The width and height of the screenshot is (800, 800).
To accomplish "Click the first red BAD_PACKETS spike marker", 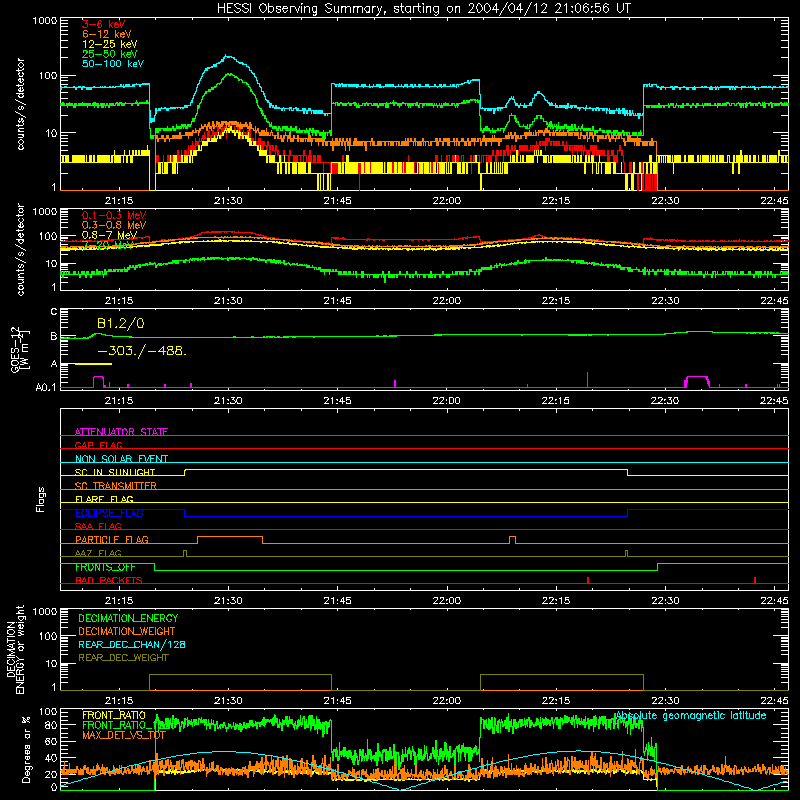I will pos(588,580).
